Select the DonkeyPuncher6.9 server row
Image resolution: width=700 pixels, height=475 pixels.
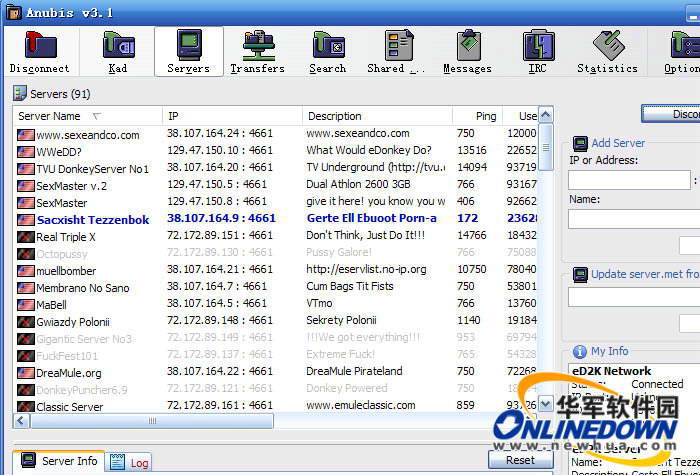[277, 390]
